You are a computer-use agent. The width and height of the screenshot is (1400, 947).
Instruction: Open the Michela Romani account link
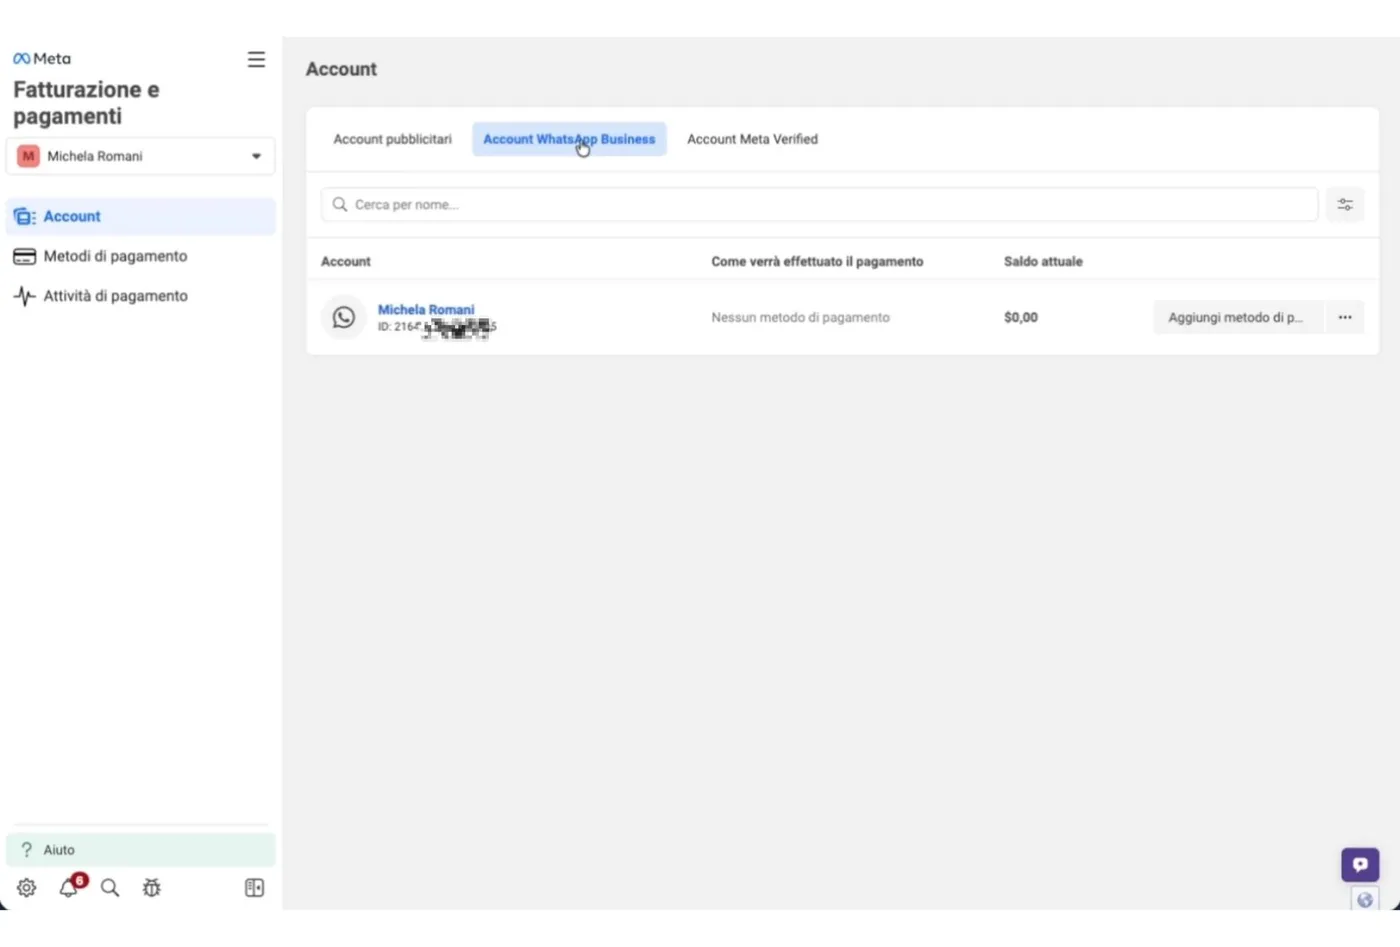(426, 309)
